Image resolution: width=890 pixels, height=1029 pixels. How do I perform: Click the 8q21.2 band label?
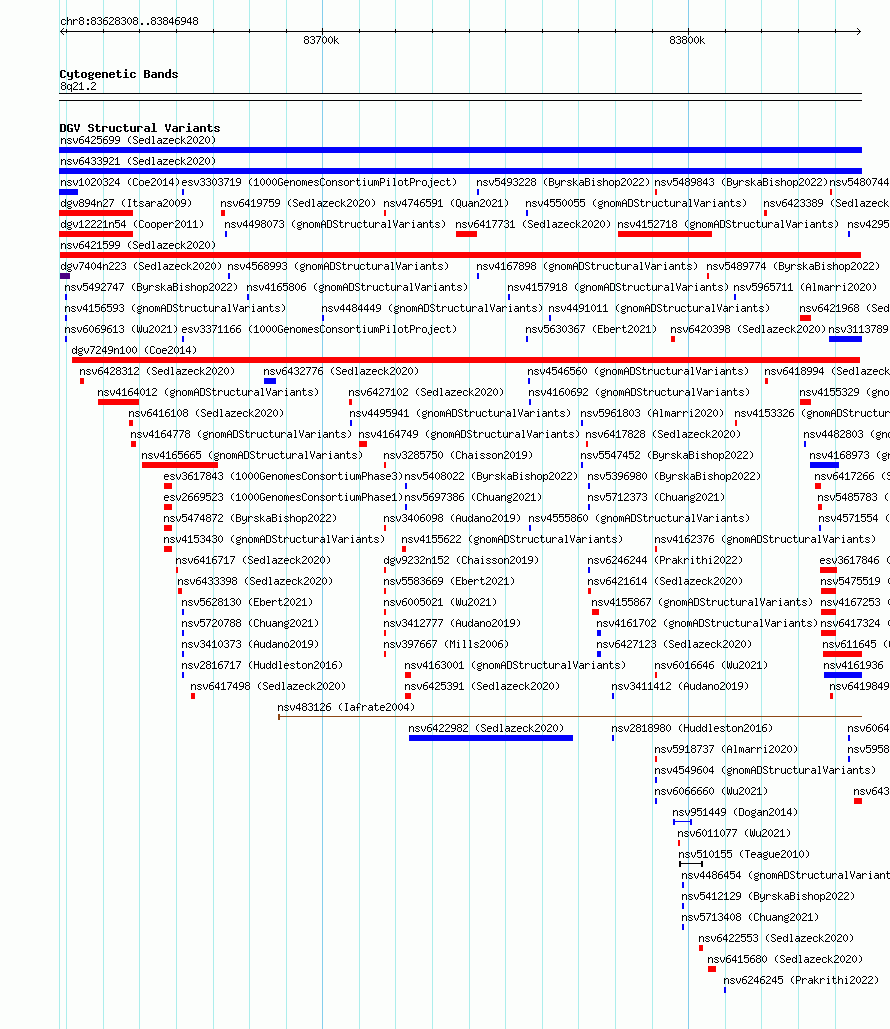coord(78,87)
